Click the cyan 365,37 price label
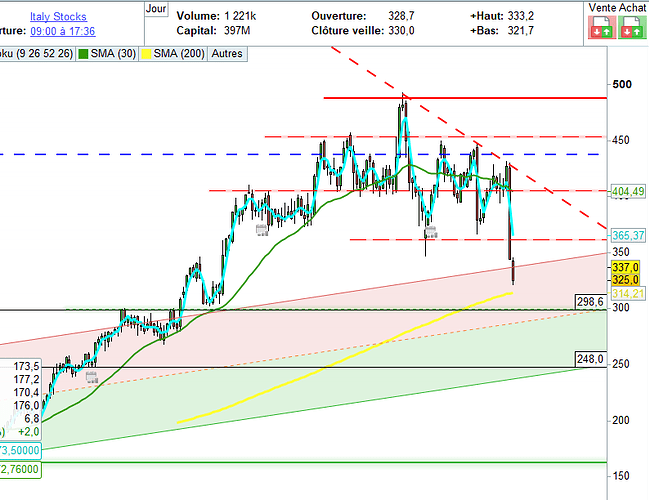Image resolution: width=649 pixels, height=500 pixels. tap(626, 235)
